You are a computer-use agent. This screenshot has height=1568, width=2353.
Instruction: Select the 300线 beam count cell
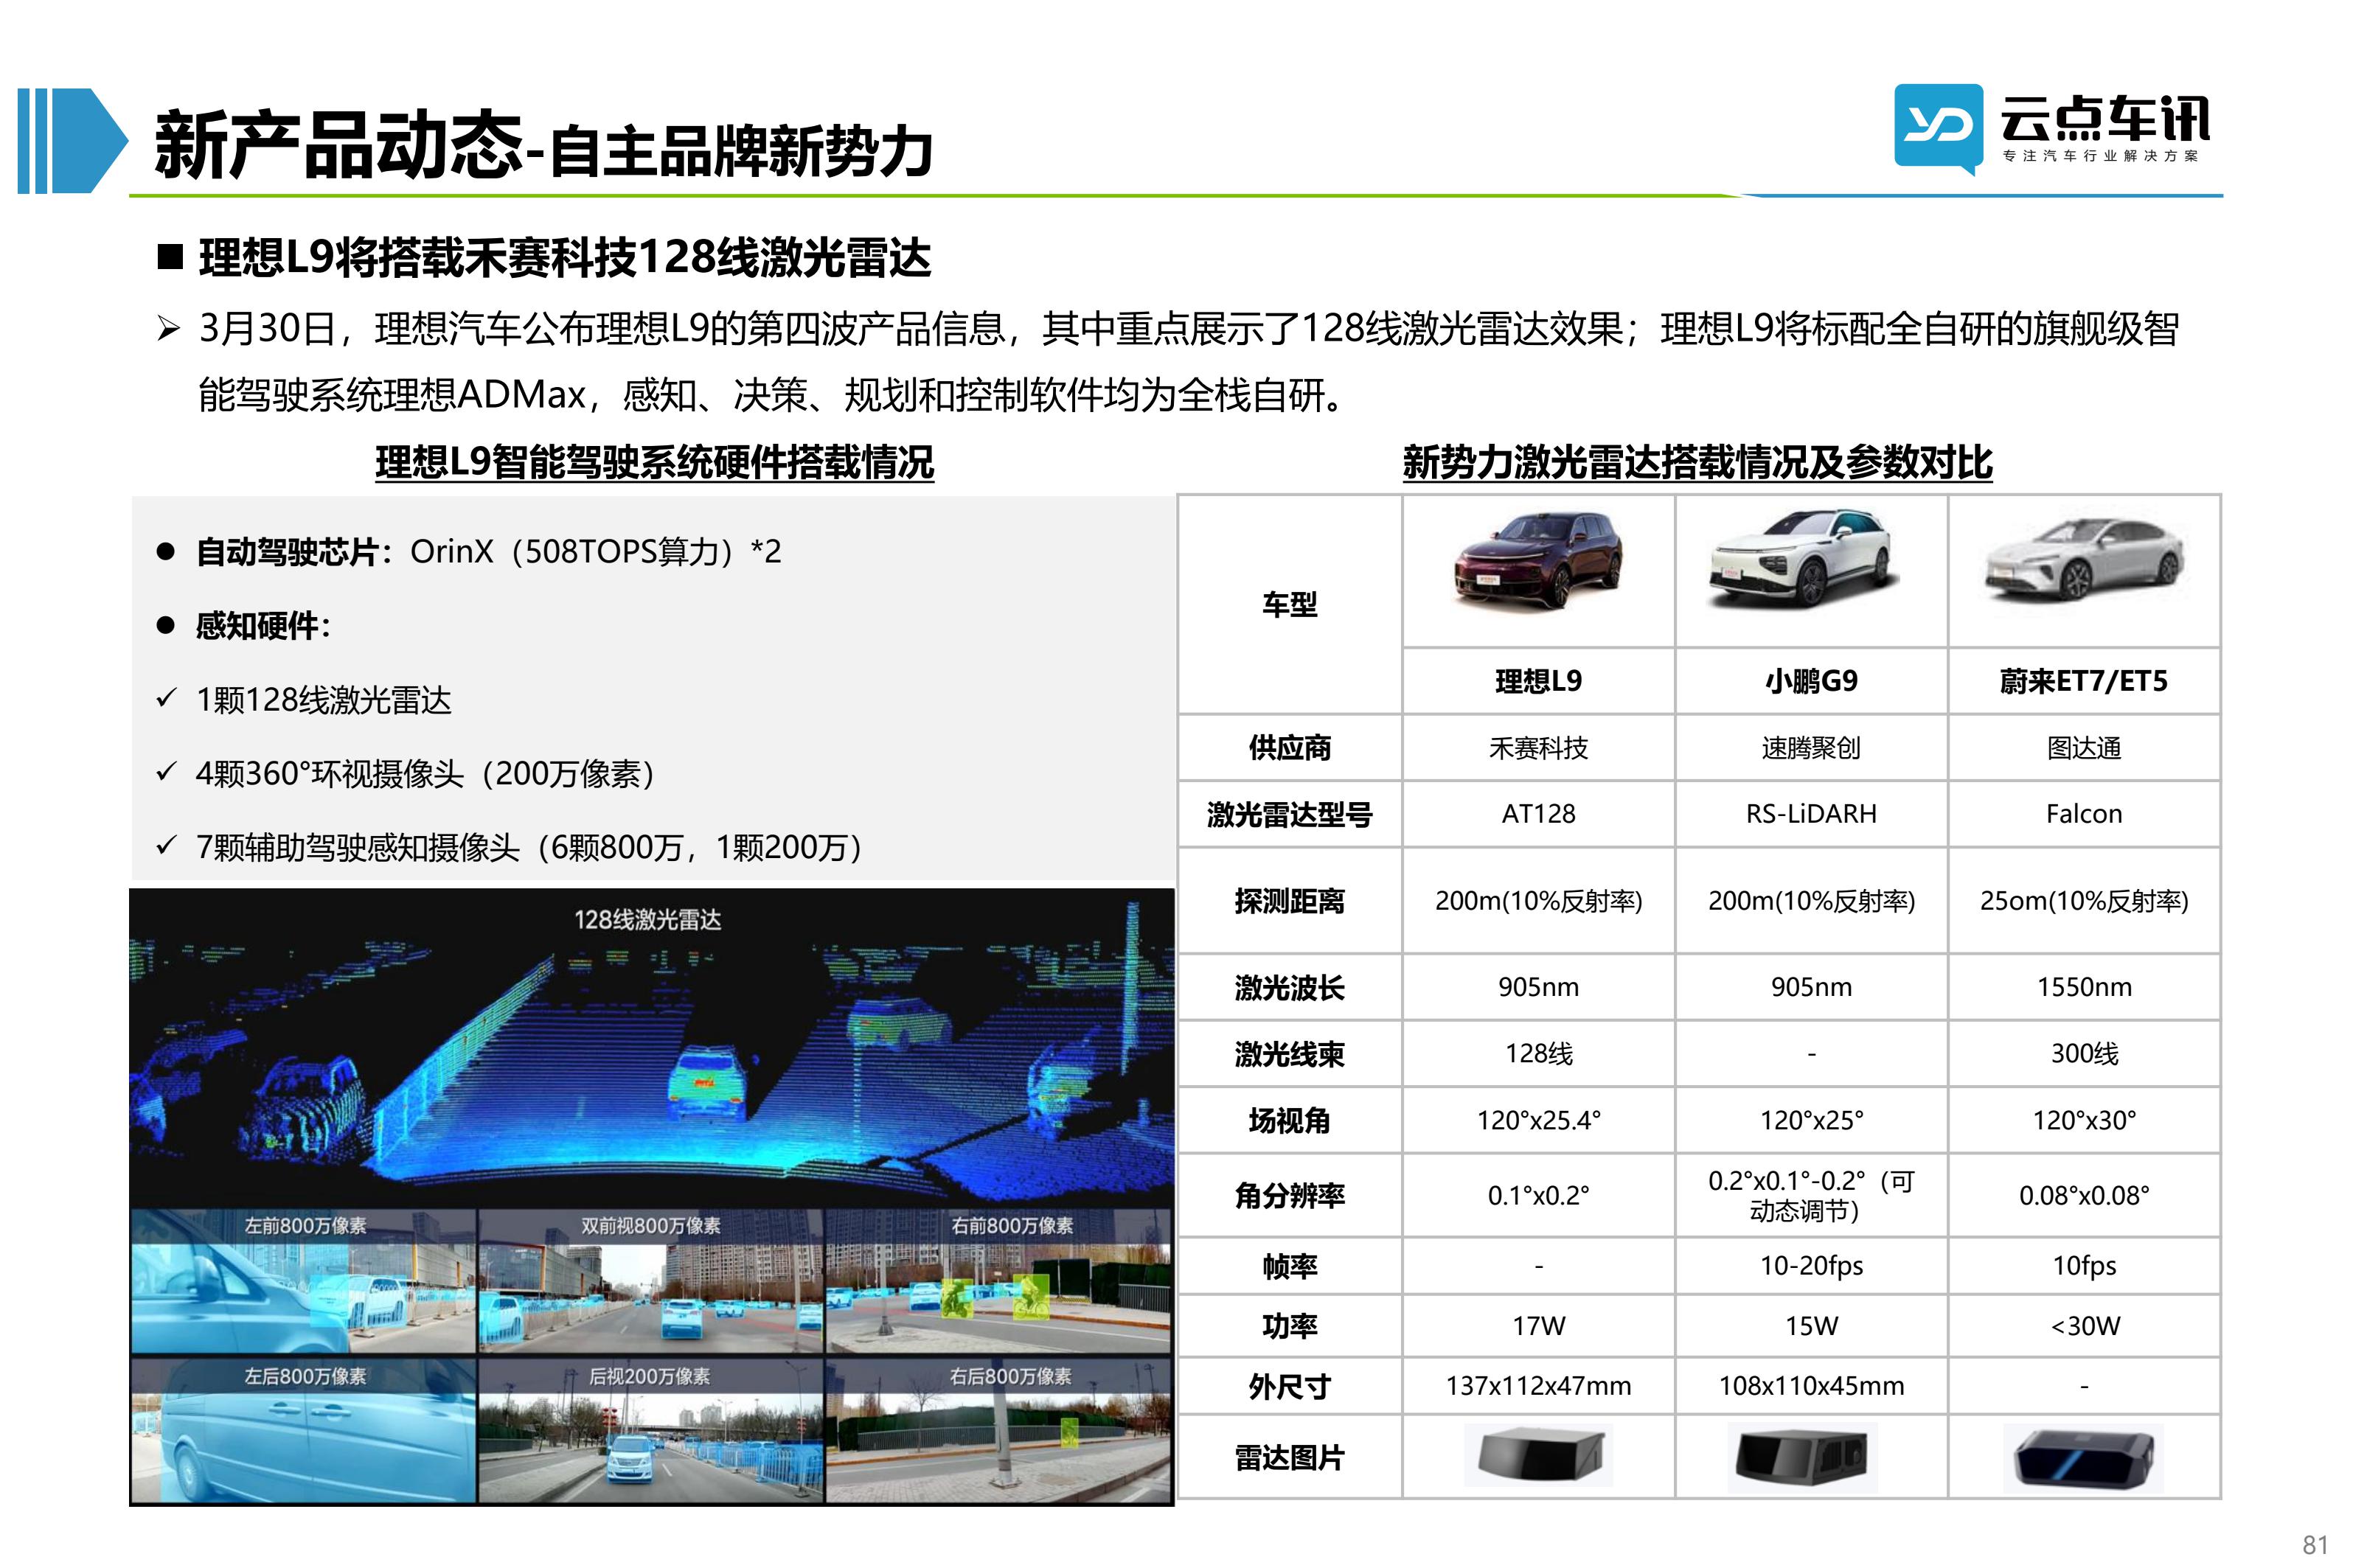click(x=2084, y=1053)
